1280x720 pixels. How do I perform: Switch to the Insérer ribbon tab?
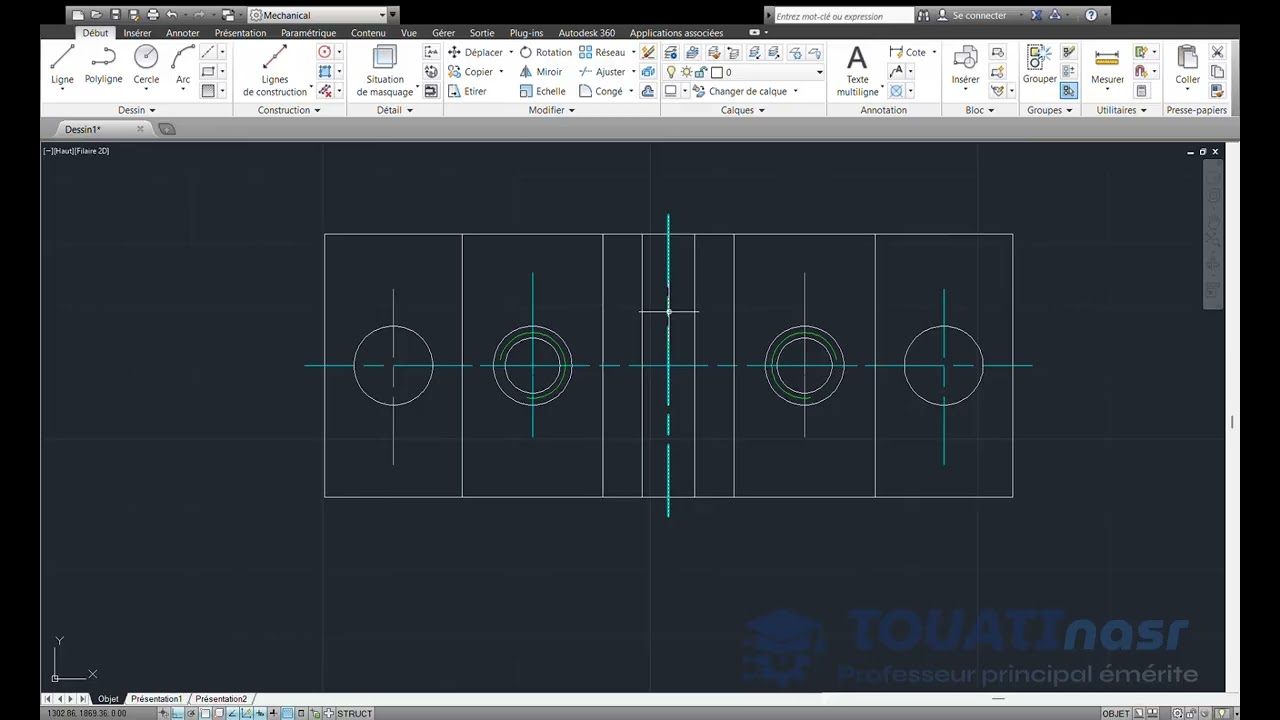tap(137, 33)
